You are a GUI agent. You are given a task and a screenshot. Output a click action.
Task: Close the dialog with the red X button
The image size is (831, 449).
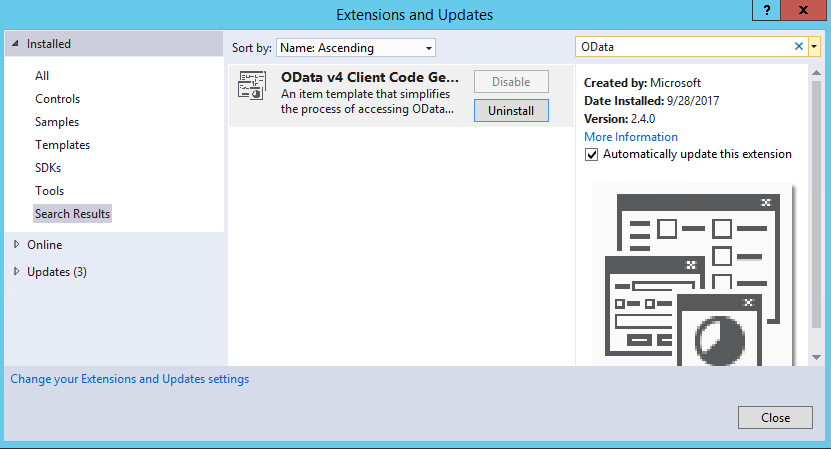pyautogui.click(x=803, y=10)
